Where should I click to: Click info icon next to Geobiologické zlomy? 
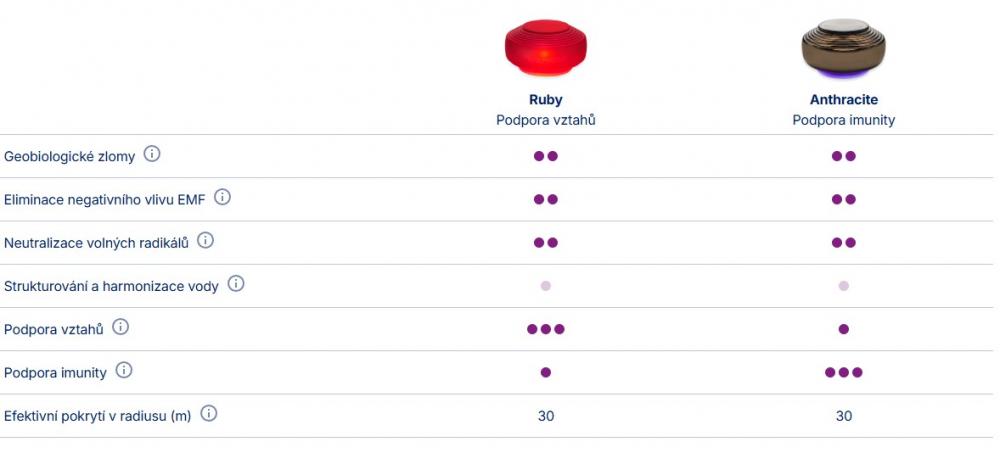coord(152,155)
